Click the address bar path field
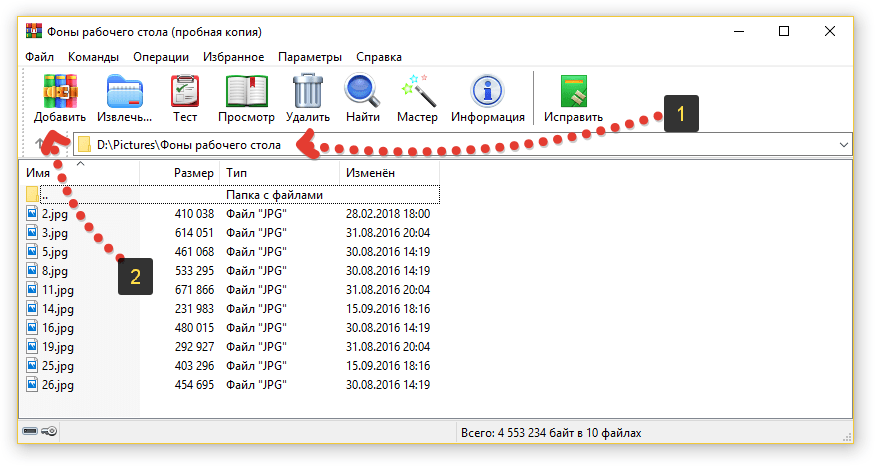 click(x=450, y=145)
